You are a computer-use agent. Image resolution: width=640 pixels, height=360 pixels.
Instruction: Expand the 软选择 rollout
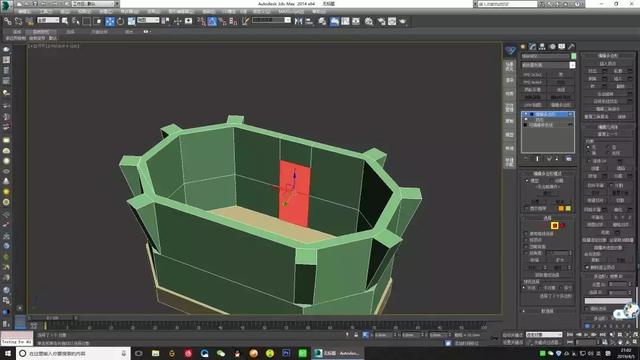point(547,311)
